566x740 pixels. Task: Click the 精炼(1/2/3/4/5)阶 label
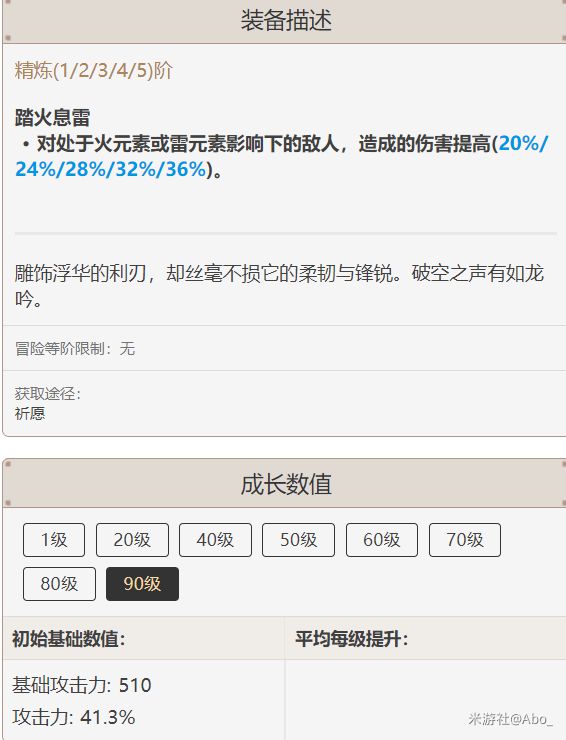(93, 71)
